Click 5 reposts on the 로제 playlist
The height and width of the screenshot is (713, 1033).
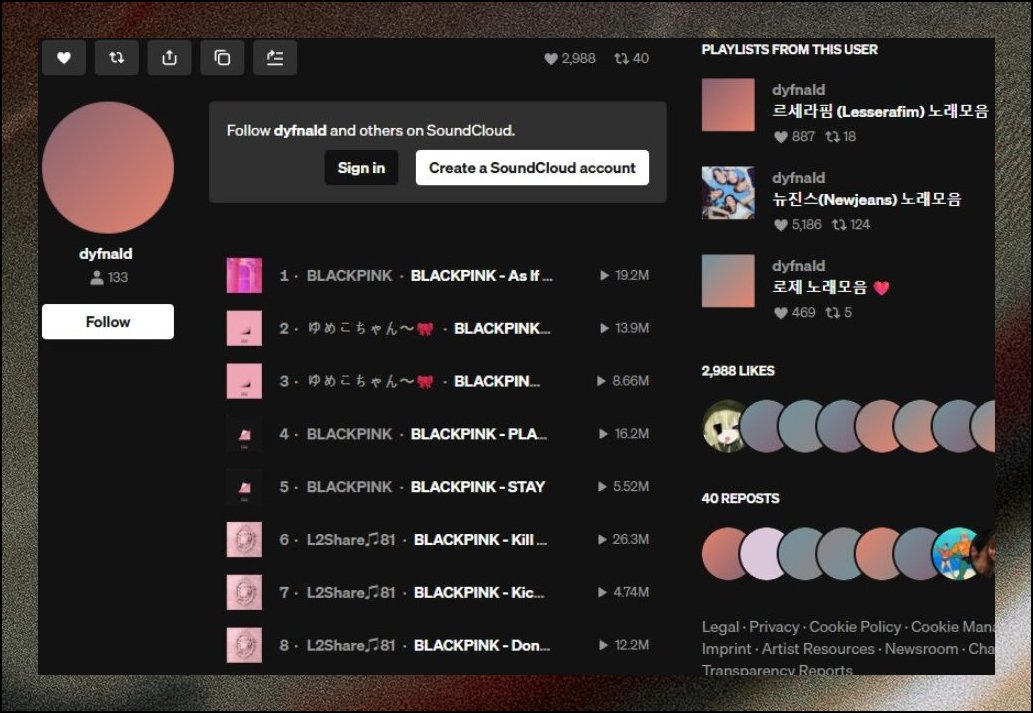pos(839,312)
